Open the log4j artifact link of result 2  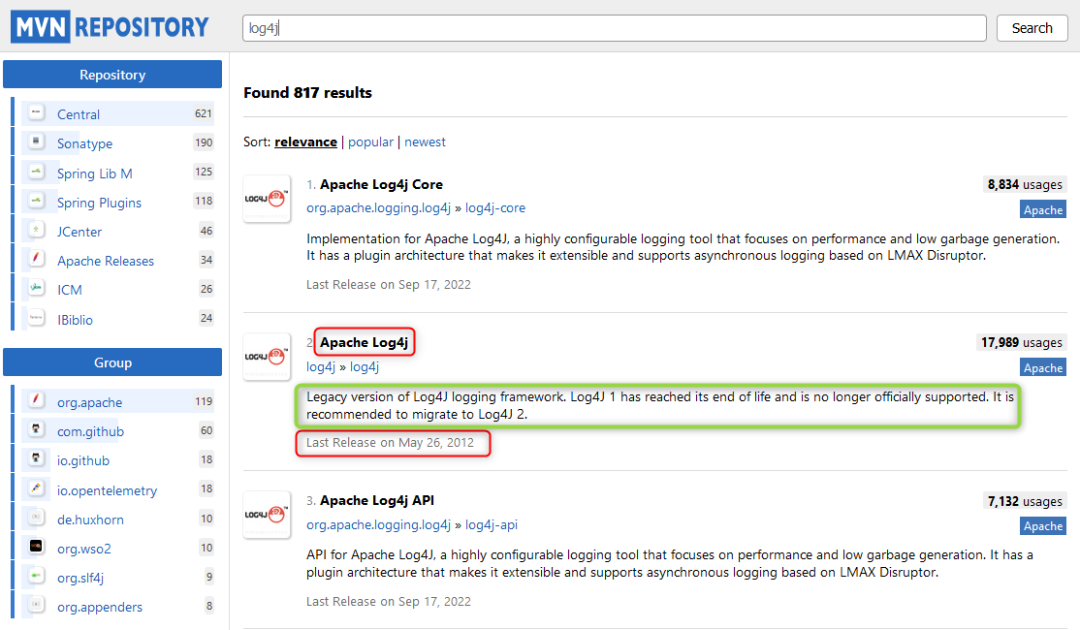pos(364,366)
